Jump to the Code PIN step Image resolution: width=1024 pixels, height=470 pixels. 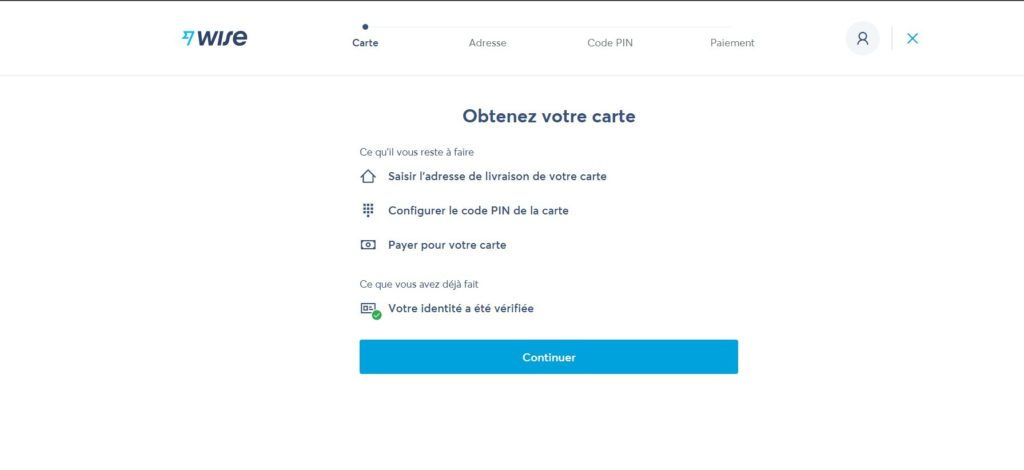pyautogui.click(x=610, y=43)
